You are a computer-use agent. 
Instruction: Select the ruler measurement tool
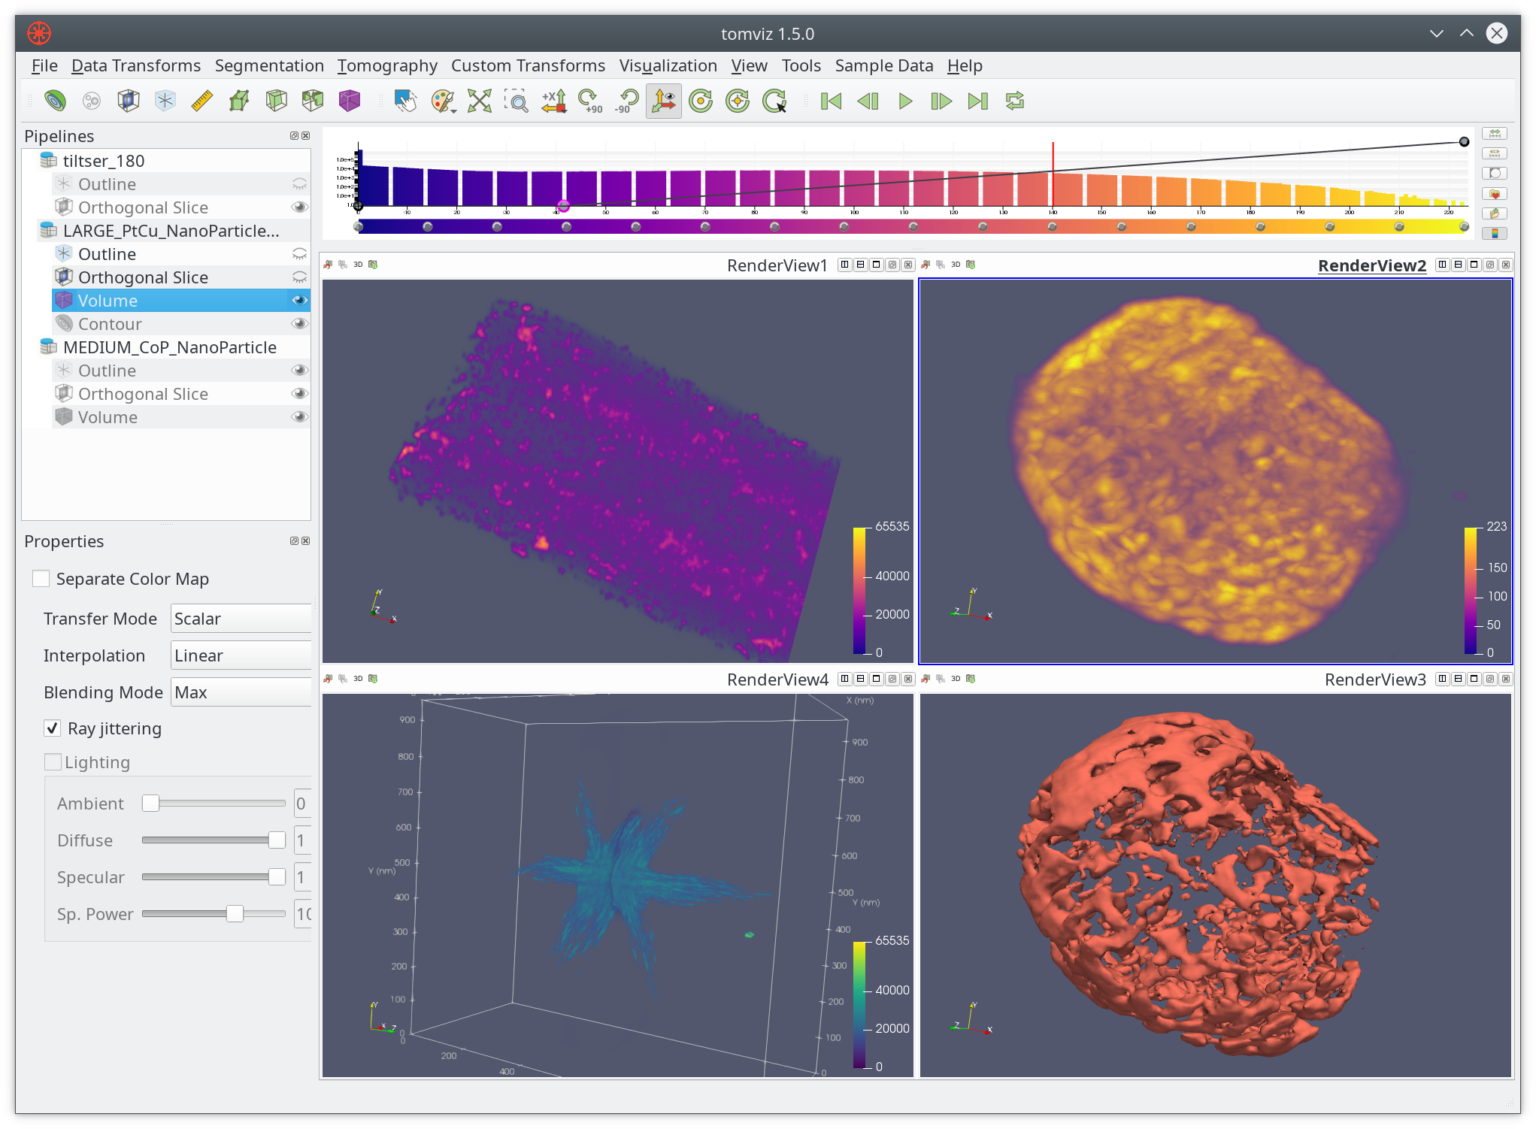pos(202,100)
